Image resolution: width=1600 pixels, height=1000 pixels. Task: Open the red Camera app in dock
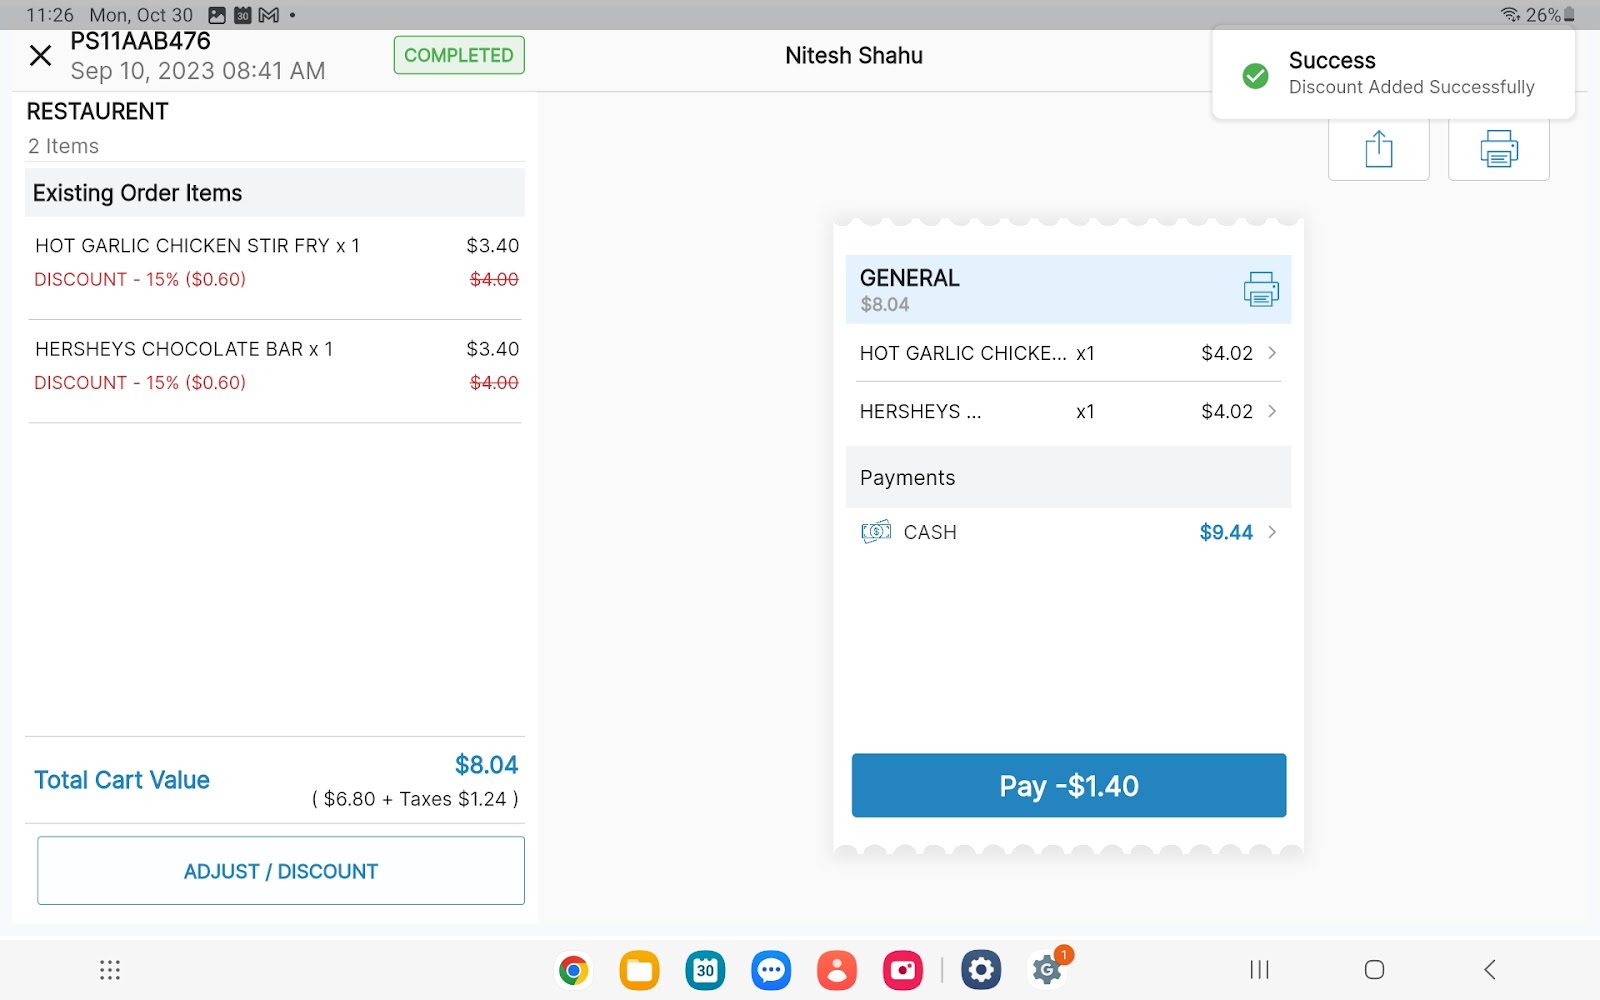[x=902, y=970]
